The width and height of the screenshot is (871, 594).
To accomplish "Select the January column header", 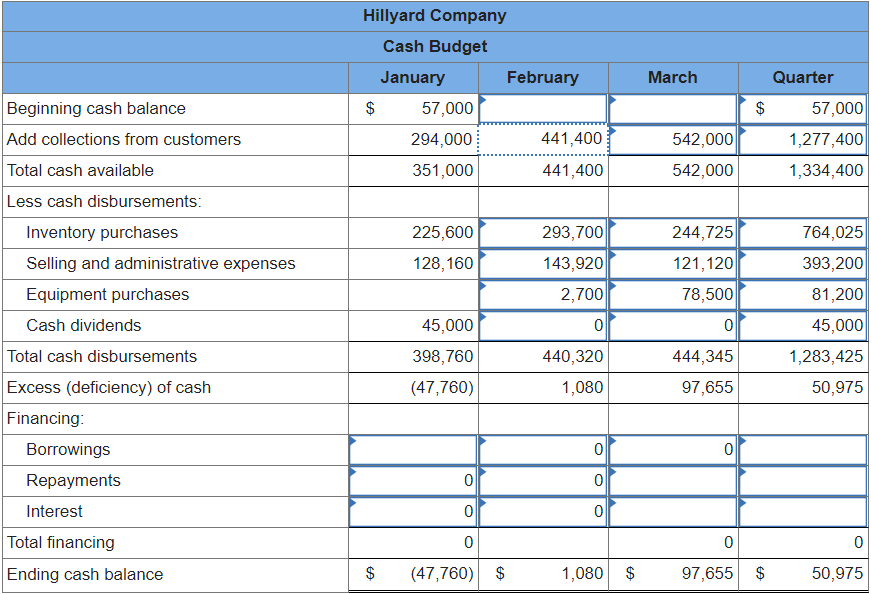I will click(412, 77).
